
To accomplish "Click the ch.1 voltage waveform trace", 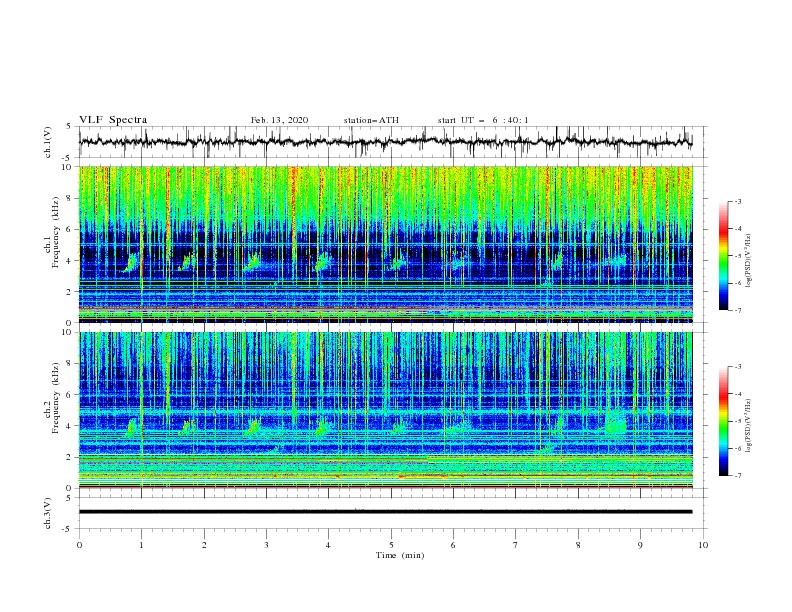I will (385, 142).
